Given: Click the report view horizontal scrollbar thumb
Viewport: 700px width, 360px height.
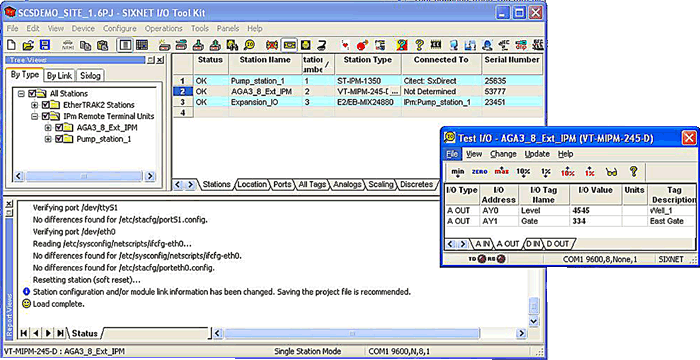Looking at the screenshot, I should pos(352,333).
